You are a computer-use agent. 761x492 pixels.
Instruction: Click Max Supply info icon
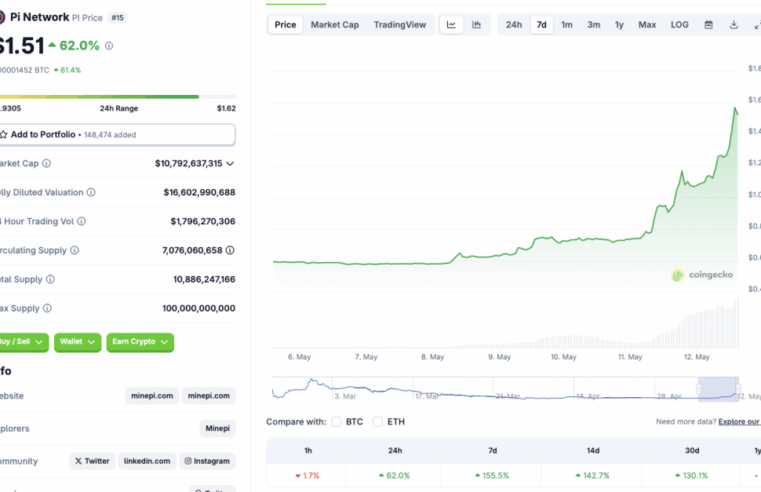(x=47, y=308)
